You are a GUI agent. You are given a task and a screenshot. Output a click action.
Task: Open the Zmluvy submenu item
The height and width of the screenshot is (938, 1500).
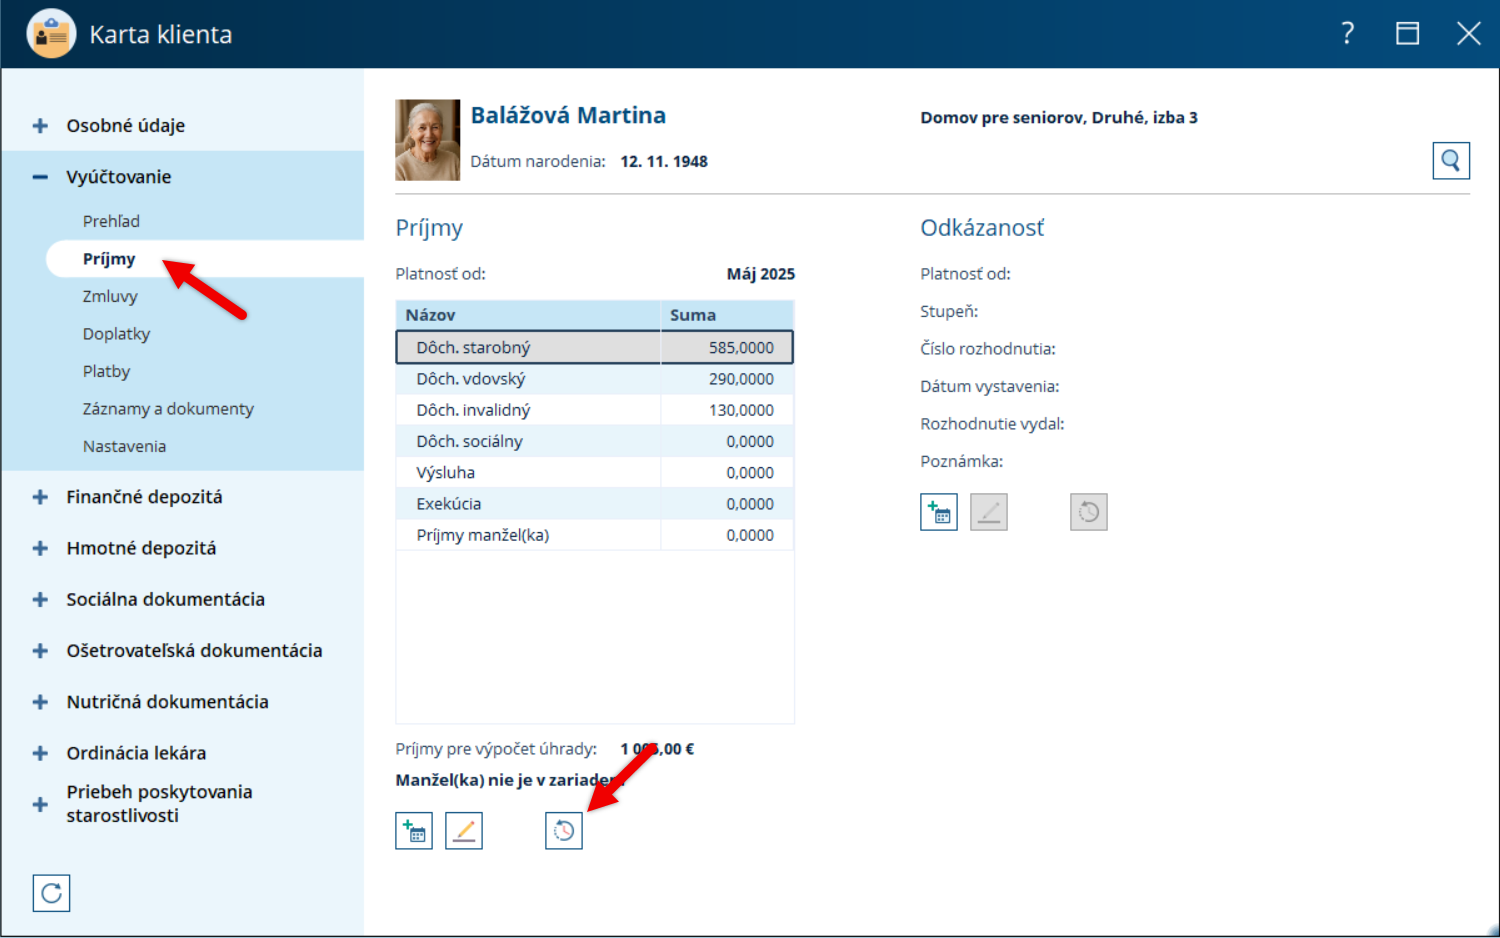(x=110, y=296)
